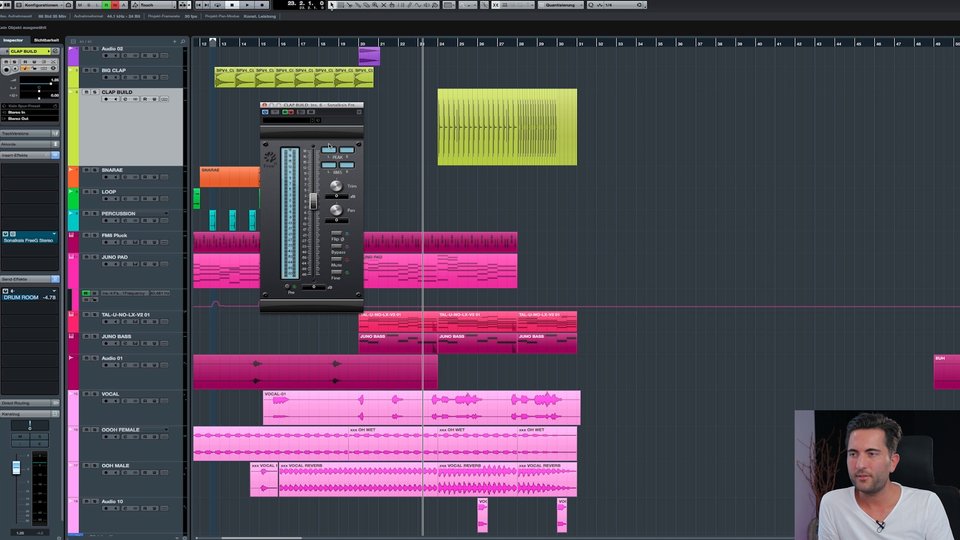Collapse the Send-Effekte inspector section
The width and height of the screenshot is (960, 540).
tap(29, 279)
